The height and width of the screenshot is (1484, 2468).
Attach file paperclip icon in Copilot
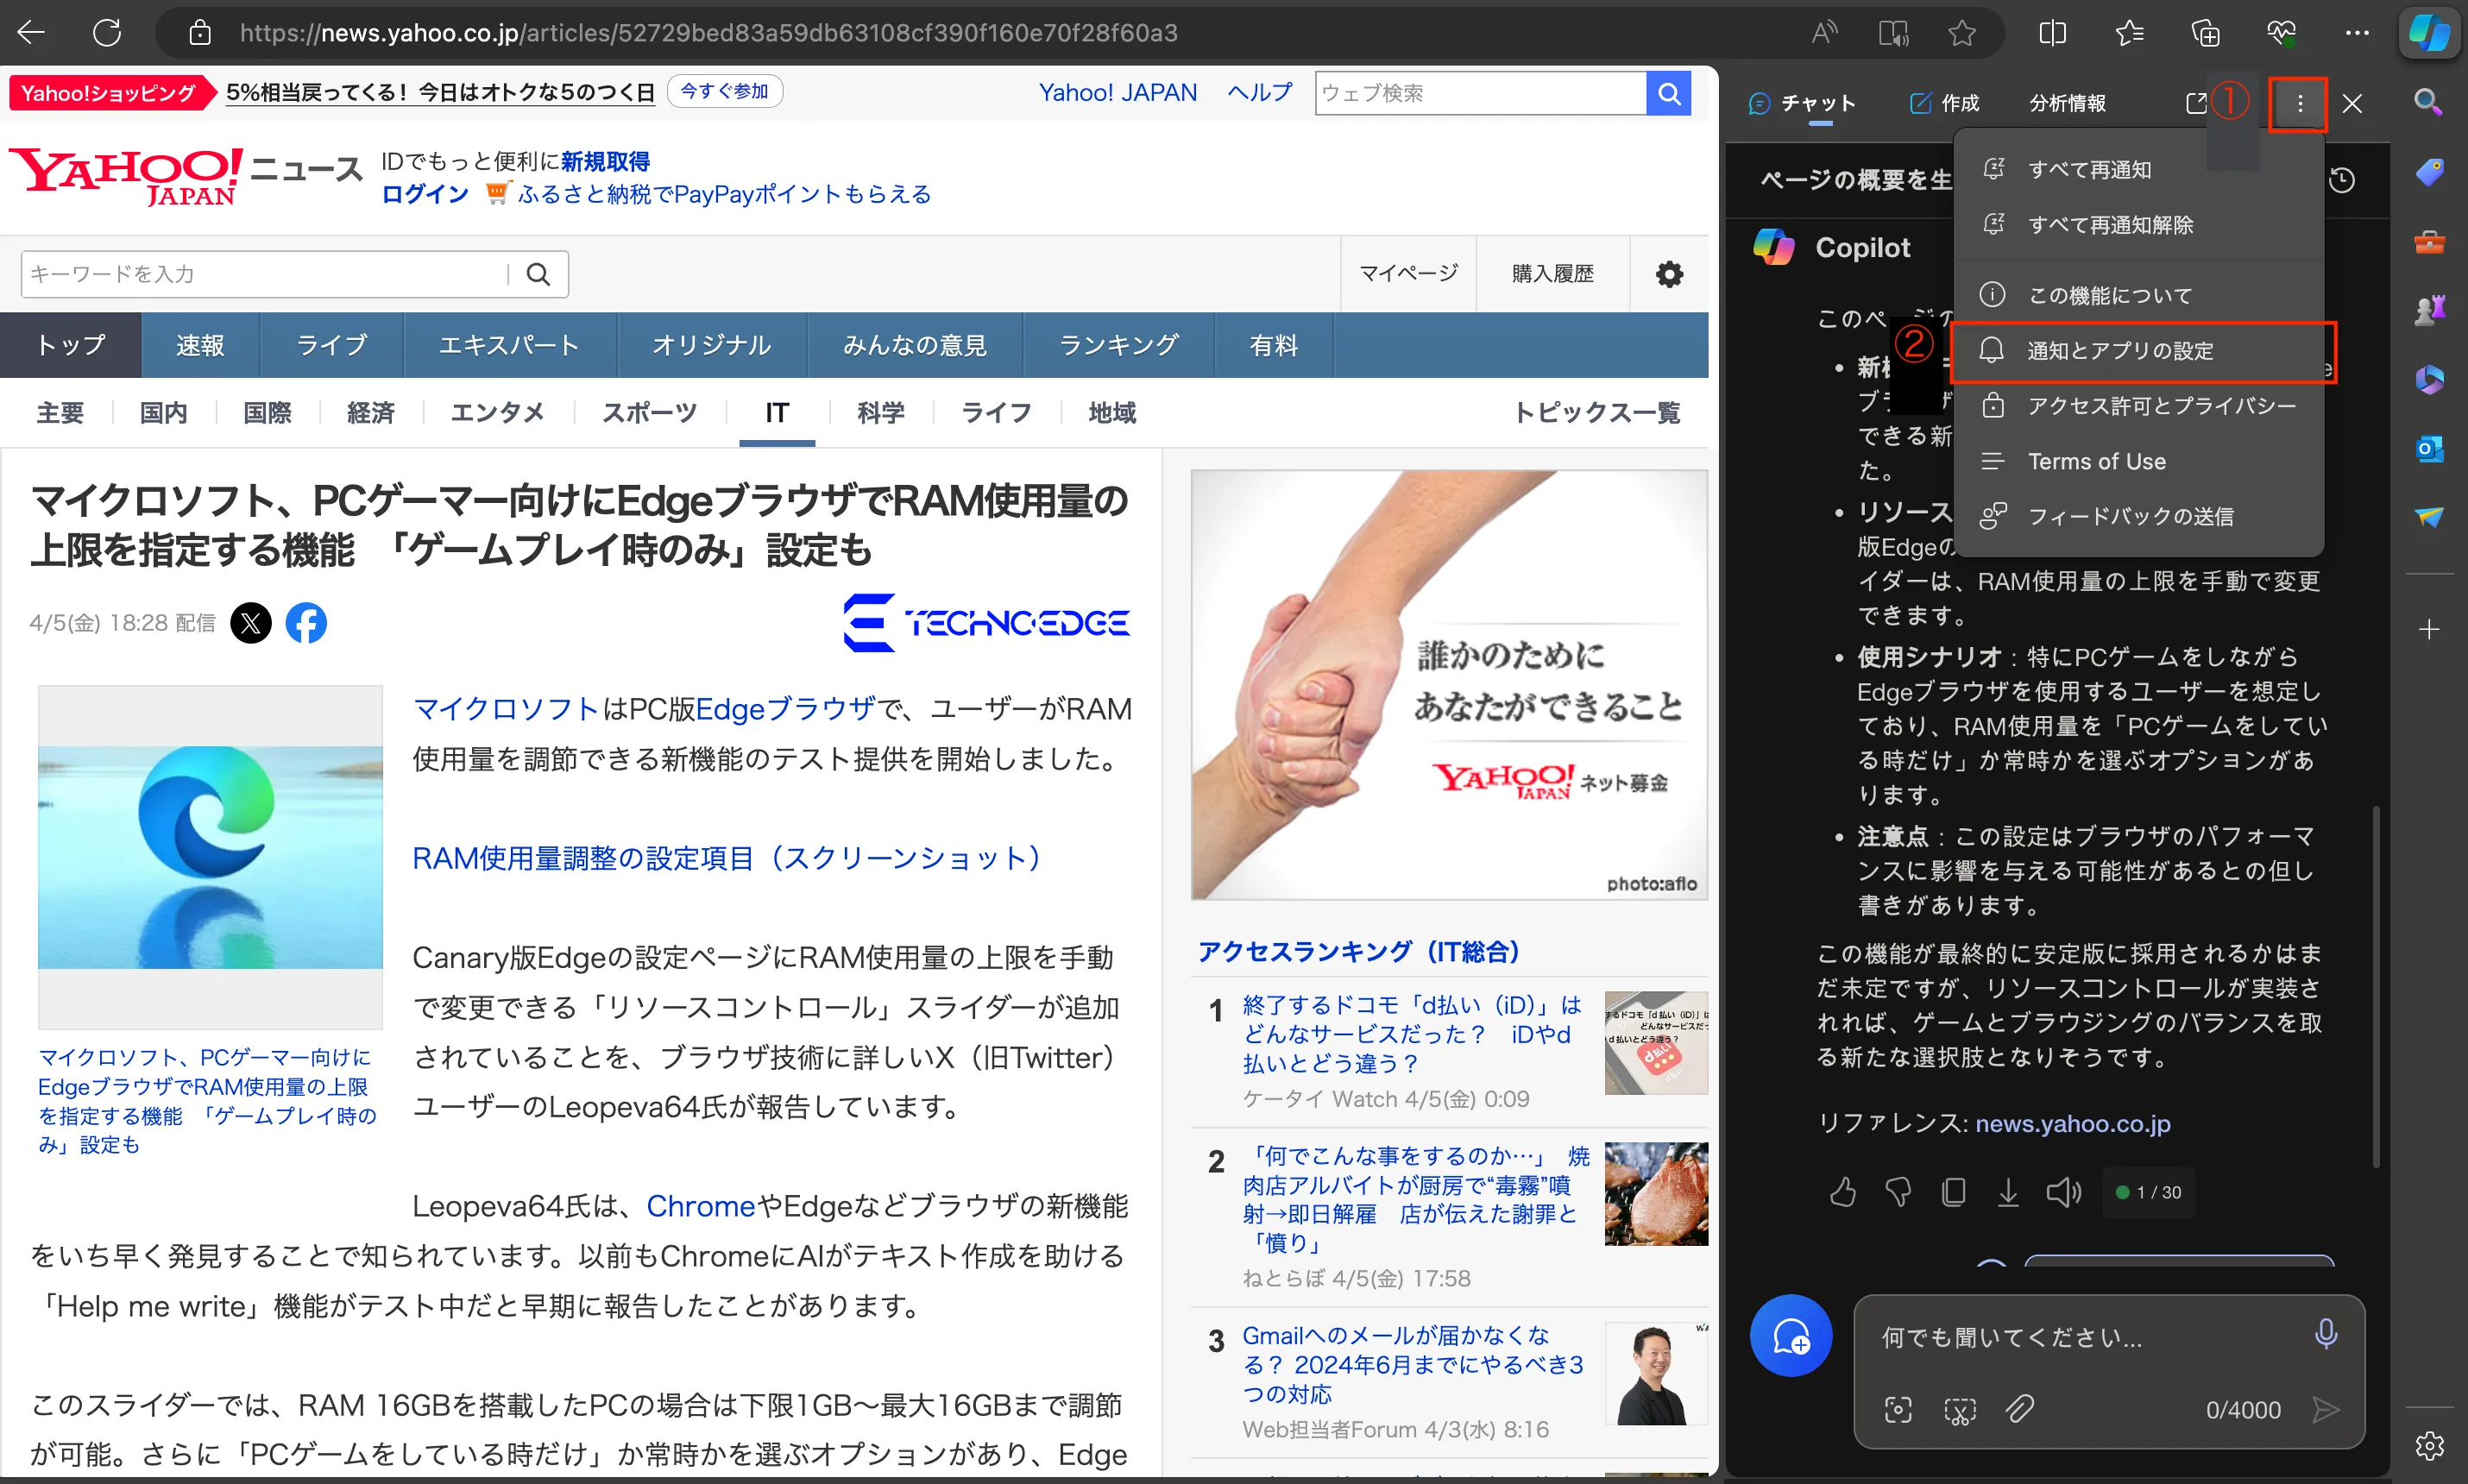pos(2019,1409)
